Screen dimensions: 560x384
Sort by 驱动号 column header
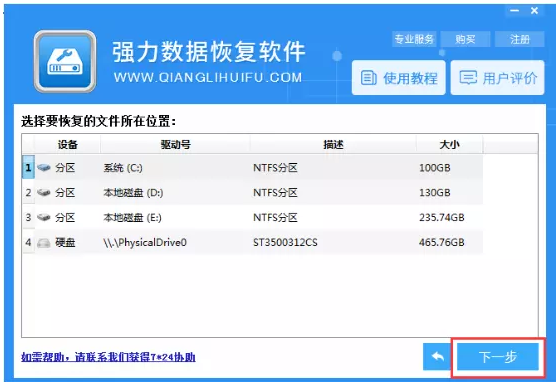pos(175,144)
